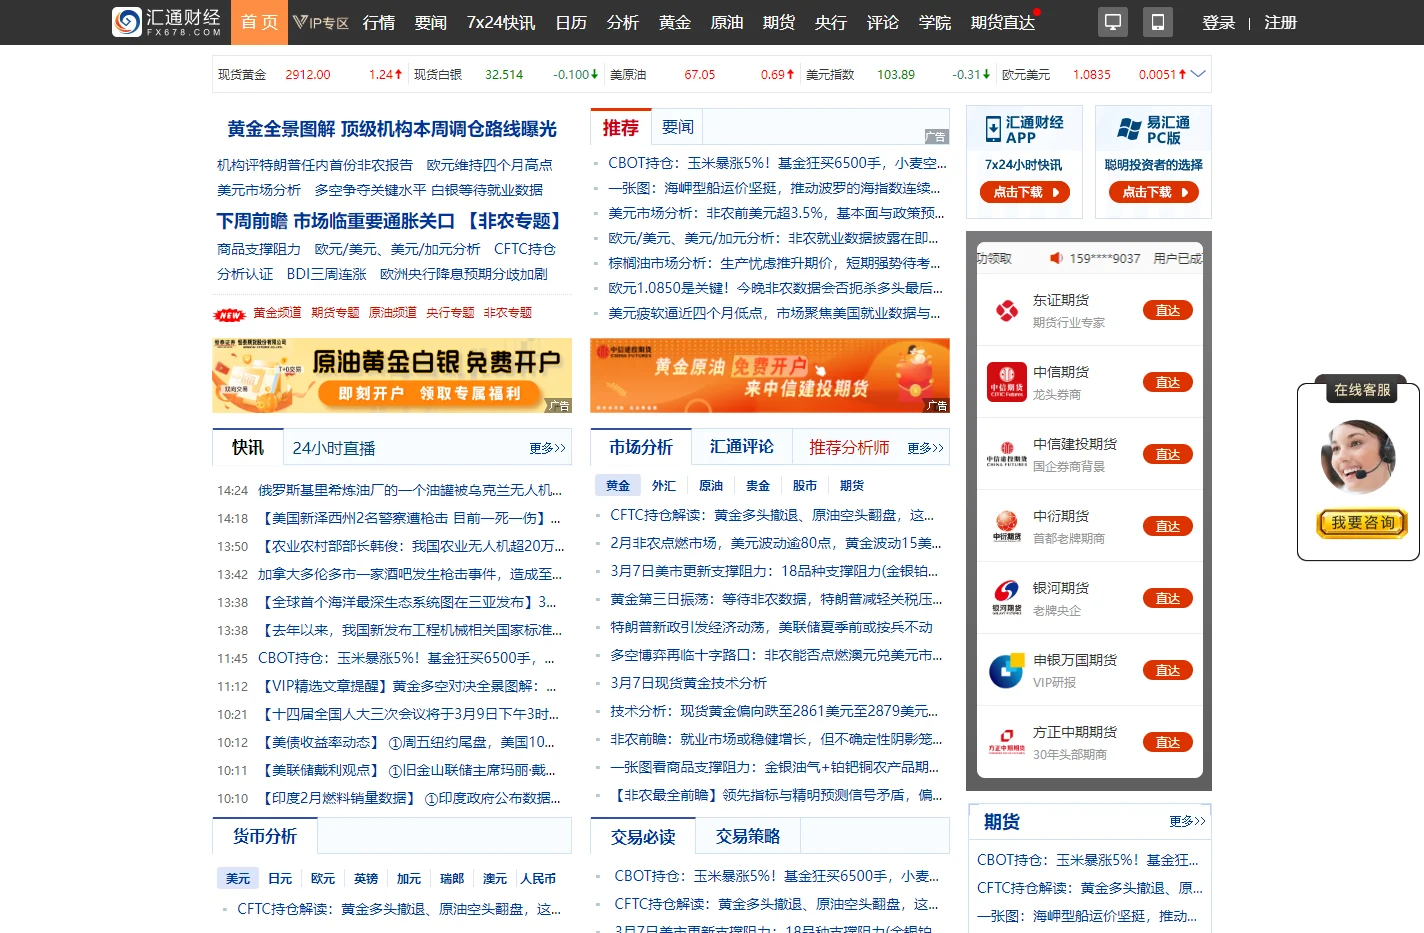Click 直达 button for 中信建投期货
This screenshot has height=933, width=1424.
pyautogui.click(x=1168, y=454)
